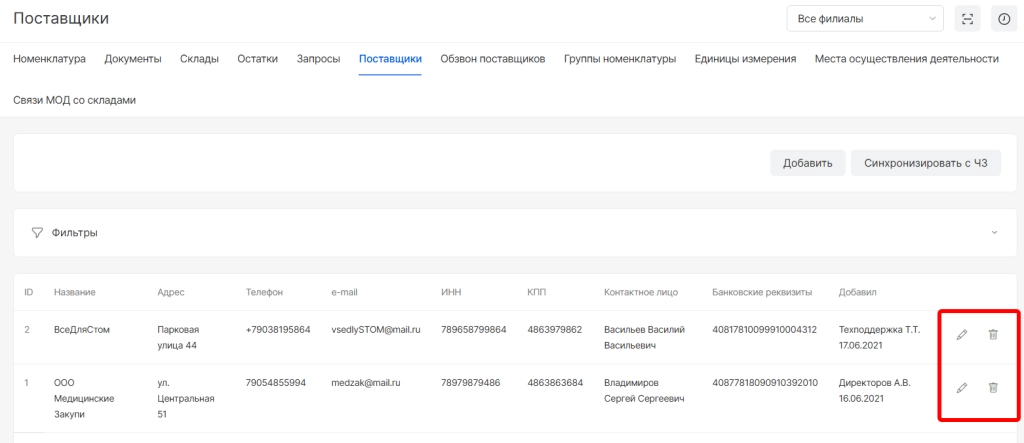The width and height of the screenshot is (1024, 443).
Task: Click the vsedlySTOM@mail.ru email cell
Action: click(375, 329)
